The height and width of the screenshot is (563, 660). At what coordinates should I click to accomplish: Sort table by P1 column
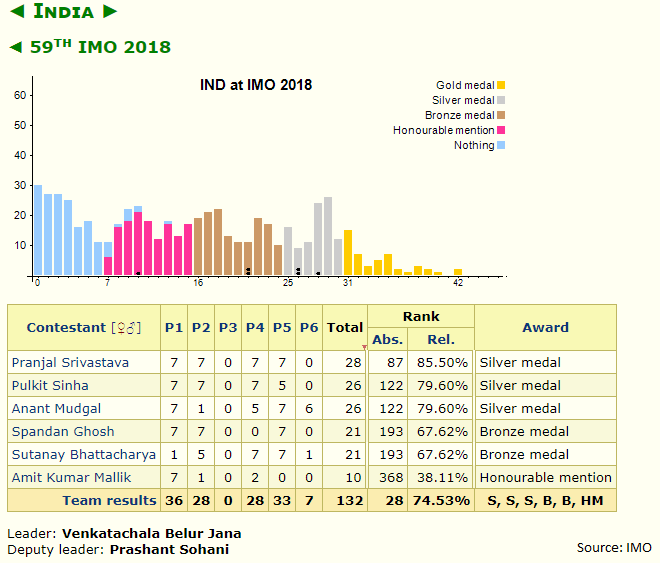coord(174,327)
